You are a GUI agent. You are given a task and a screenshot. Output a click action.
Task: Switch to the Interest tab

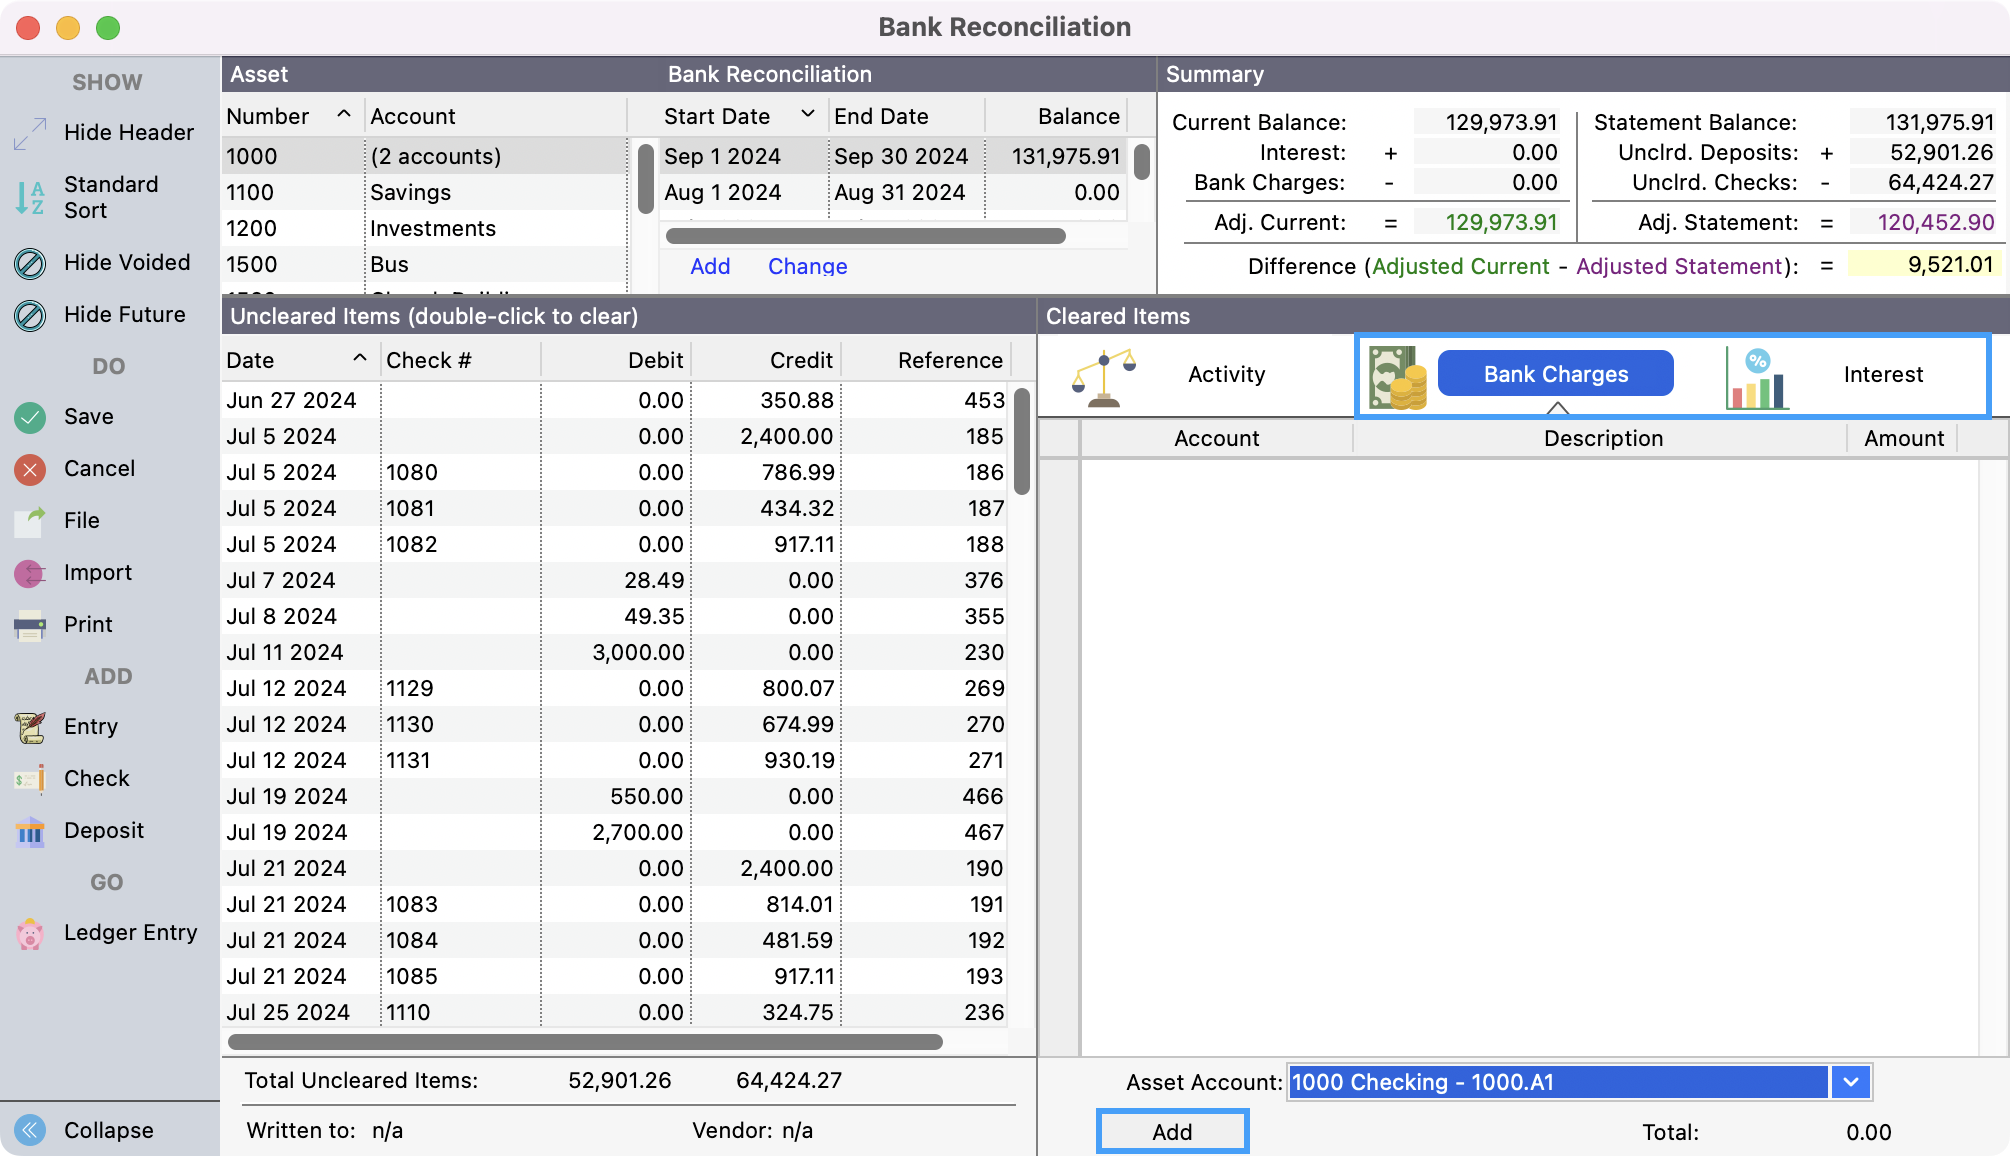pos(1882,375)
